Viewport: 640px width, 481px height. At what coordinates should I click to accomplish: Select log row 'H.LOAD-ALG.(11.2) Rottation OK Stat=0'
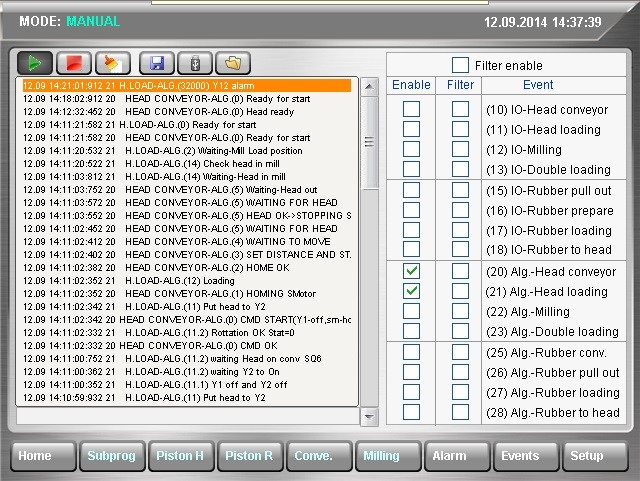coord(187,333)
